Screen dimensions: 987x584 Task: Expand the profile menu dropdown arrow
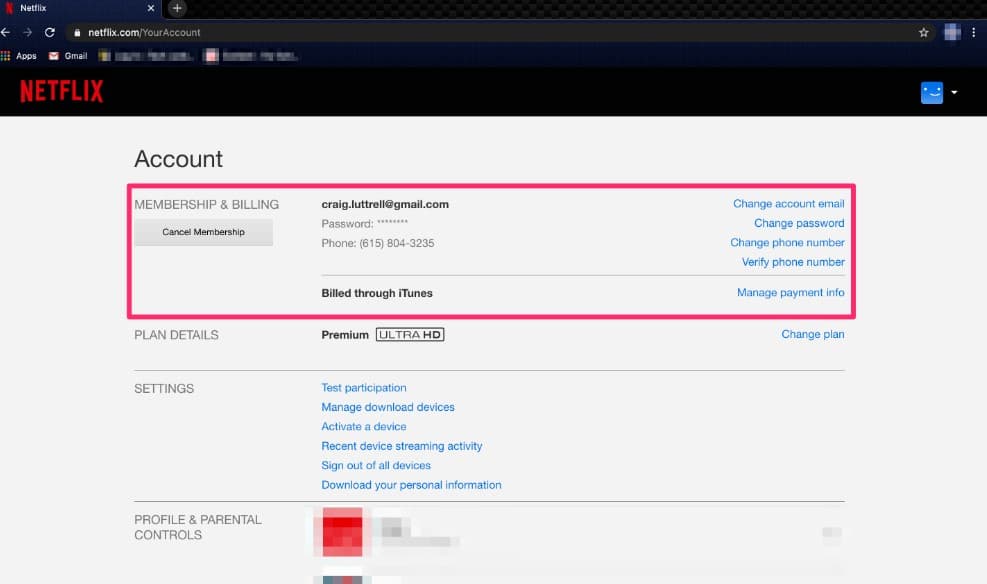click(x=954, y=93)
